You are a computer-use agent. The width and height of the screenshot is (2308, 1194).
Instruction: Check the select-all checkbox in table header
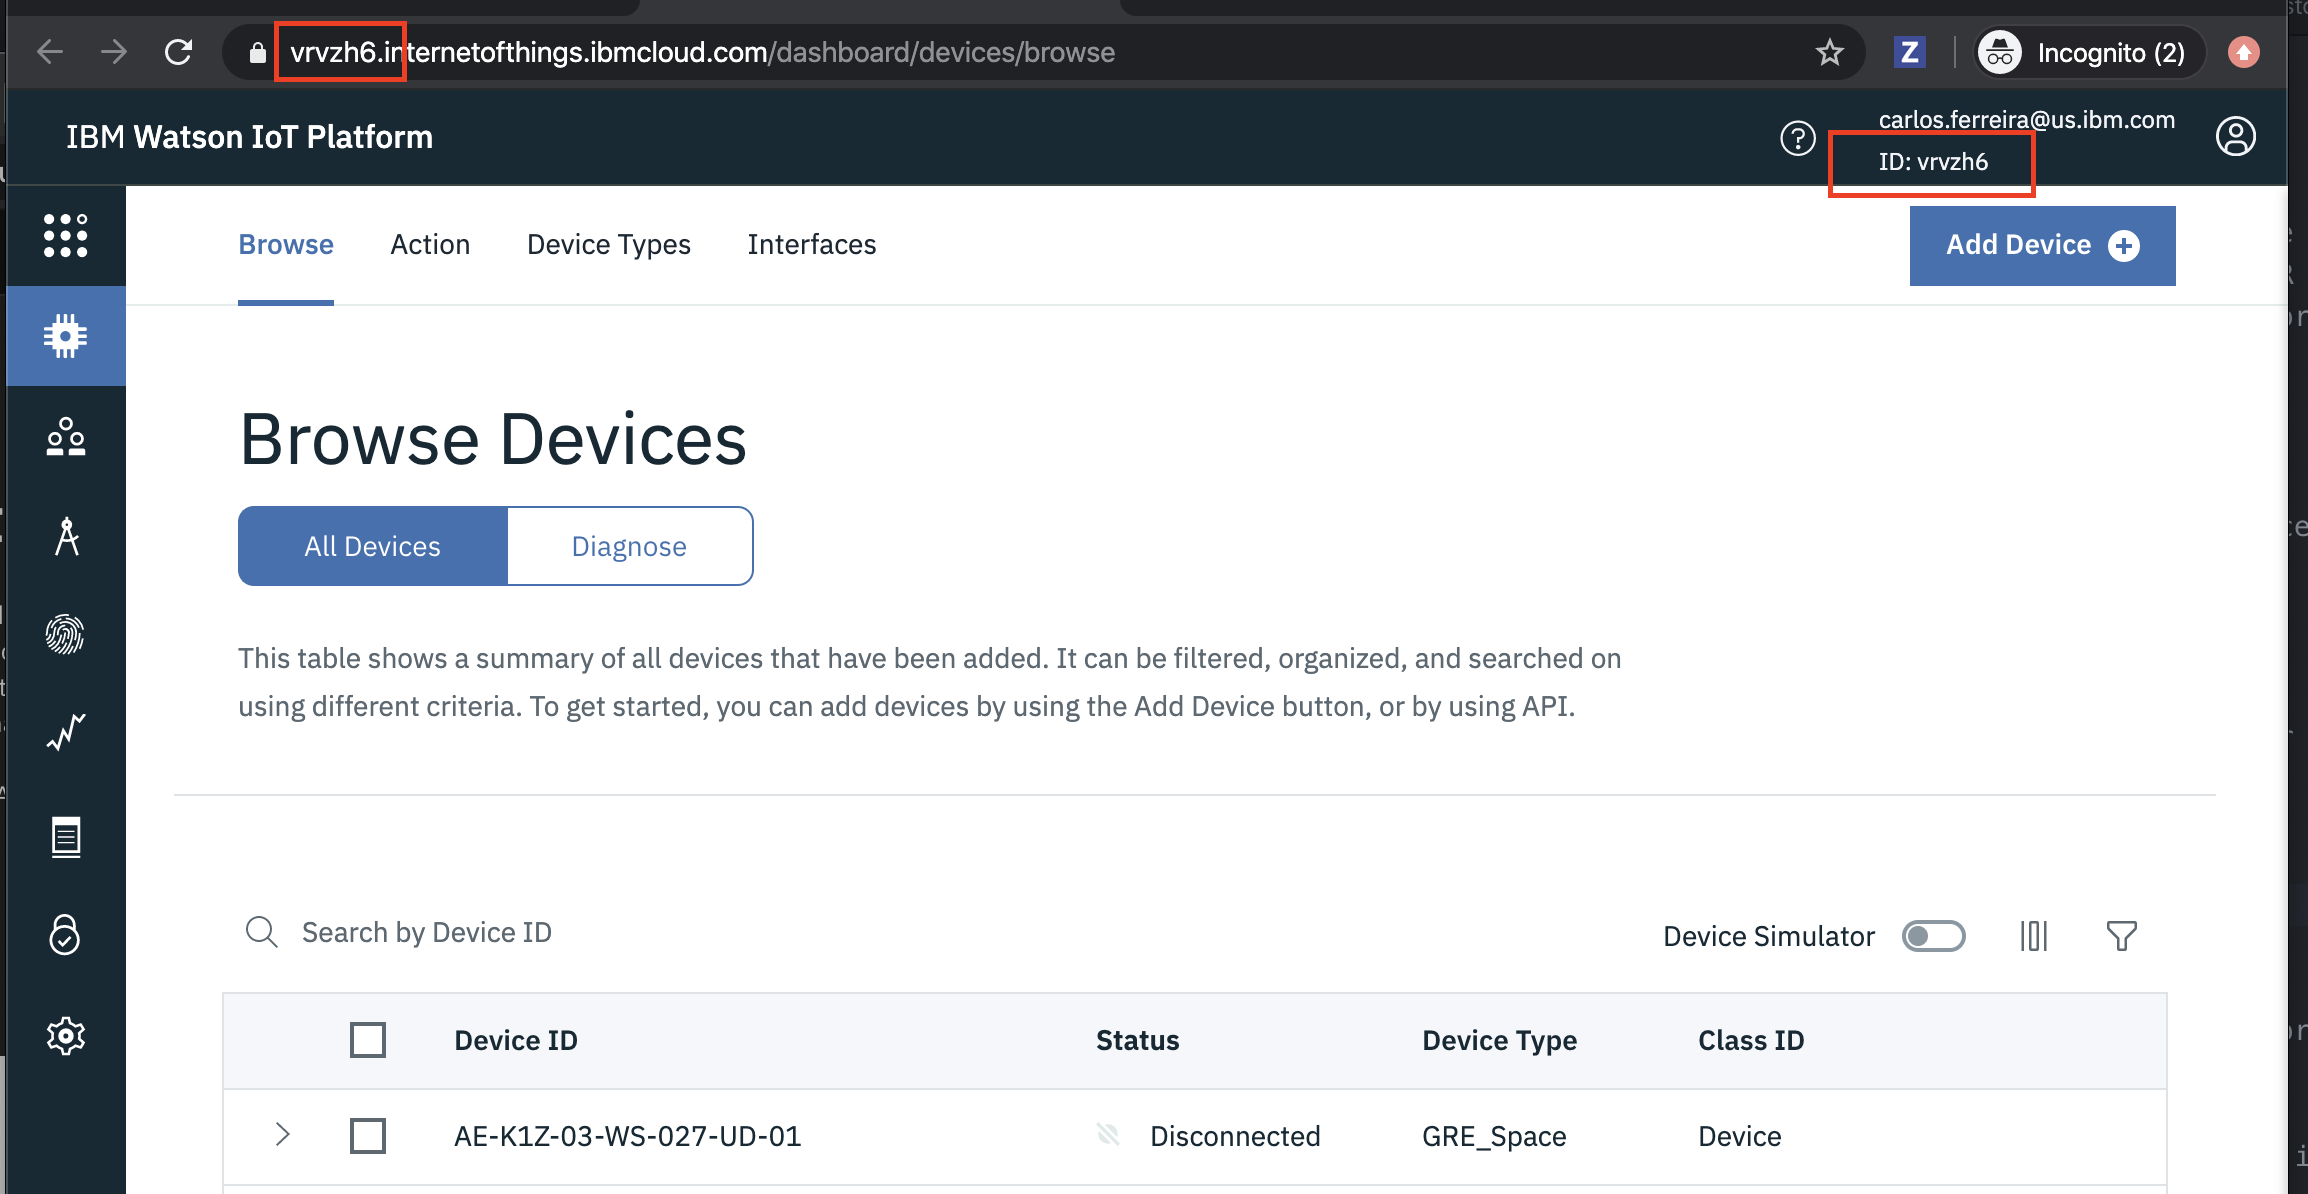pyautogui.click(x=368, y=1040)
